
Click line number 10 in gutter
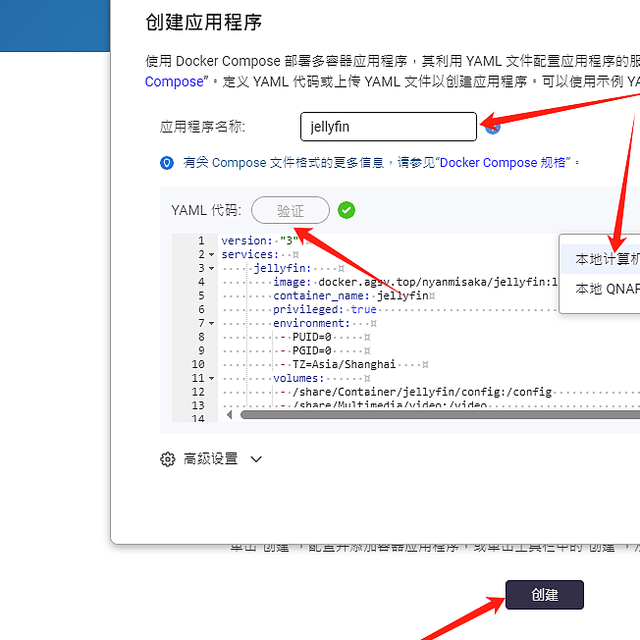198,364
